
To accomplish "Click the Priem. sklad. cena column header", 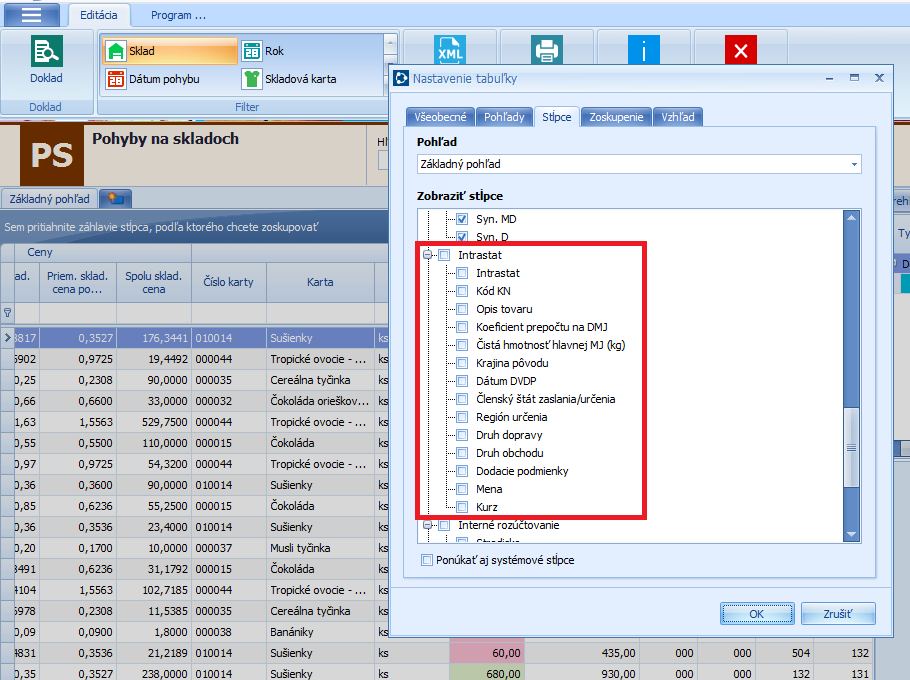I will [77, 282].
